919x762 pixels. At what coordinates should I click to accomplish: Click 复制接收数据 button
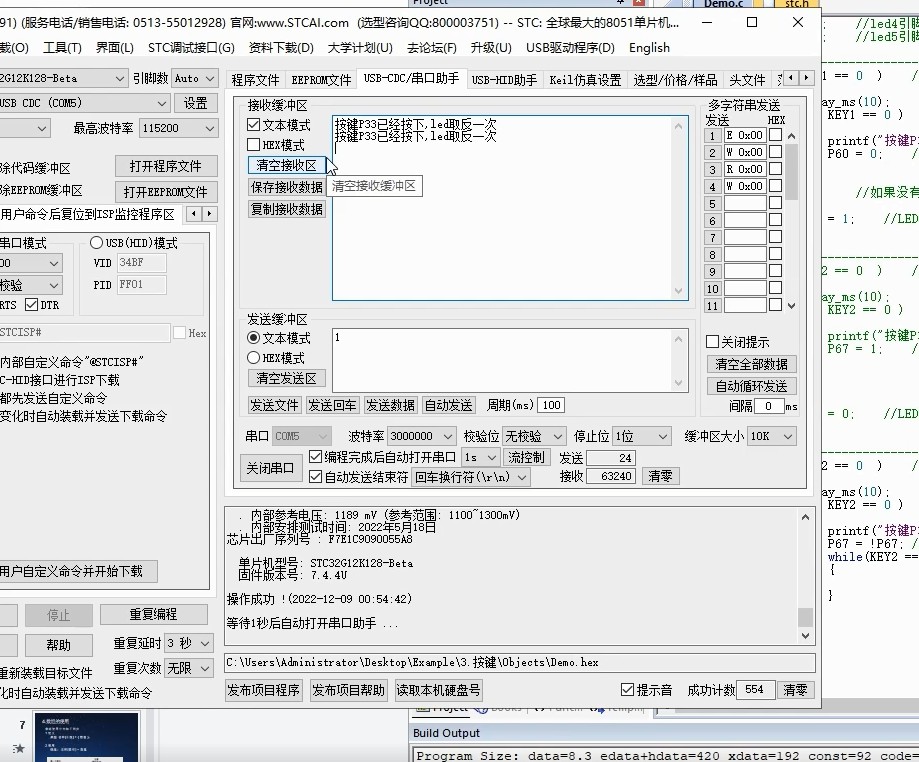[287, 209]
